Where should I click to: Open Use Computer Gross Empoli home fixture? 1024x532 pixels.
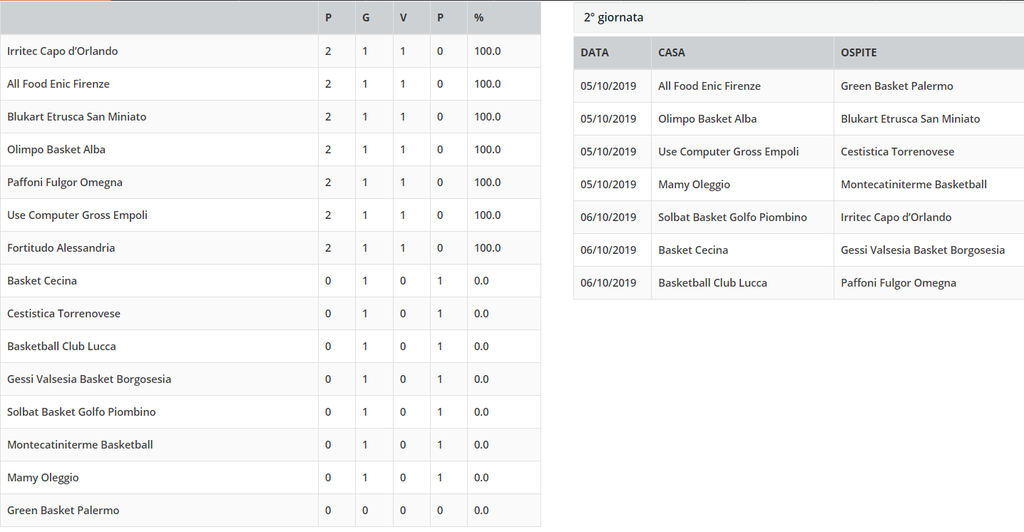click(728, 151)
